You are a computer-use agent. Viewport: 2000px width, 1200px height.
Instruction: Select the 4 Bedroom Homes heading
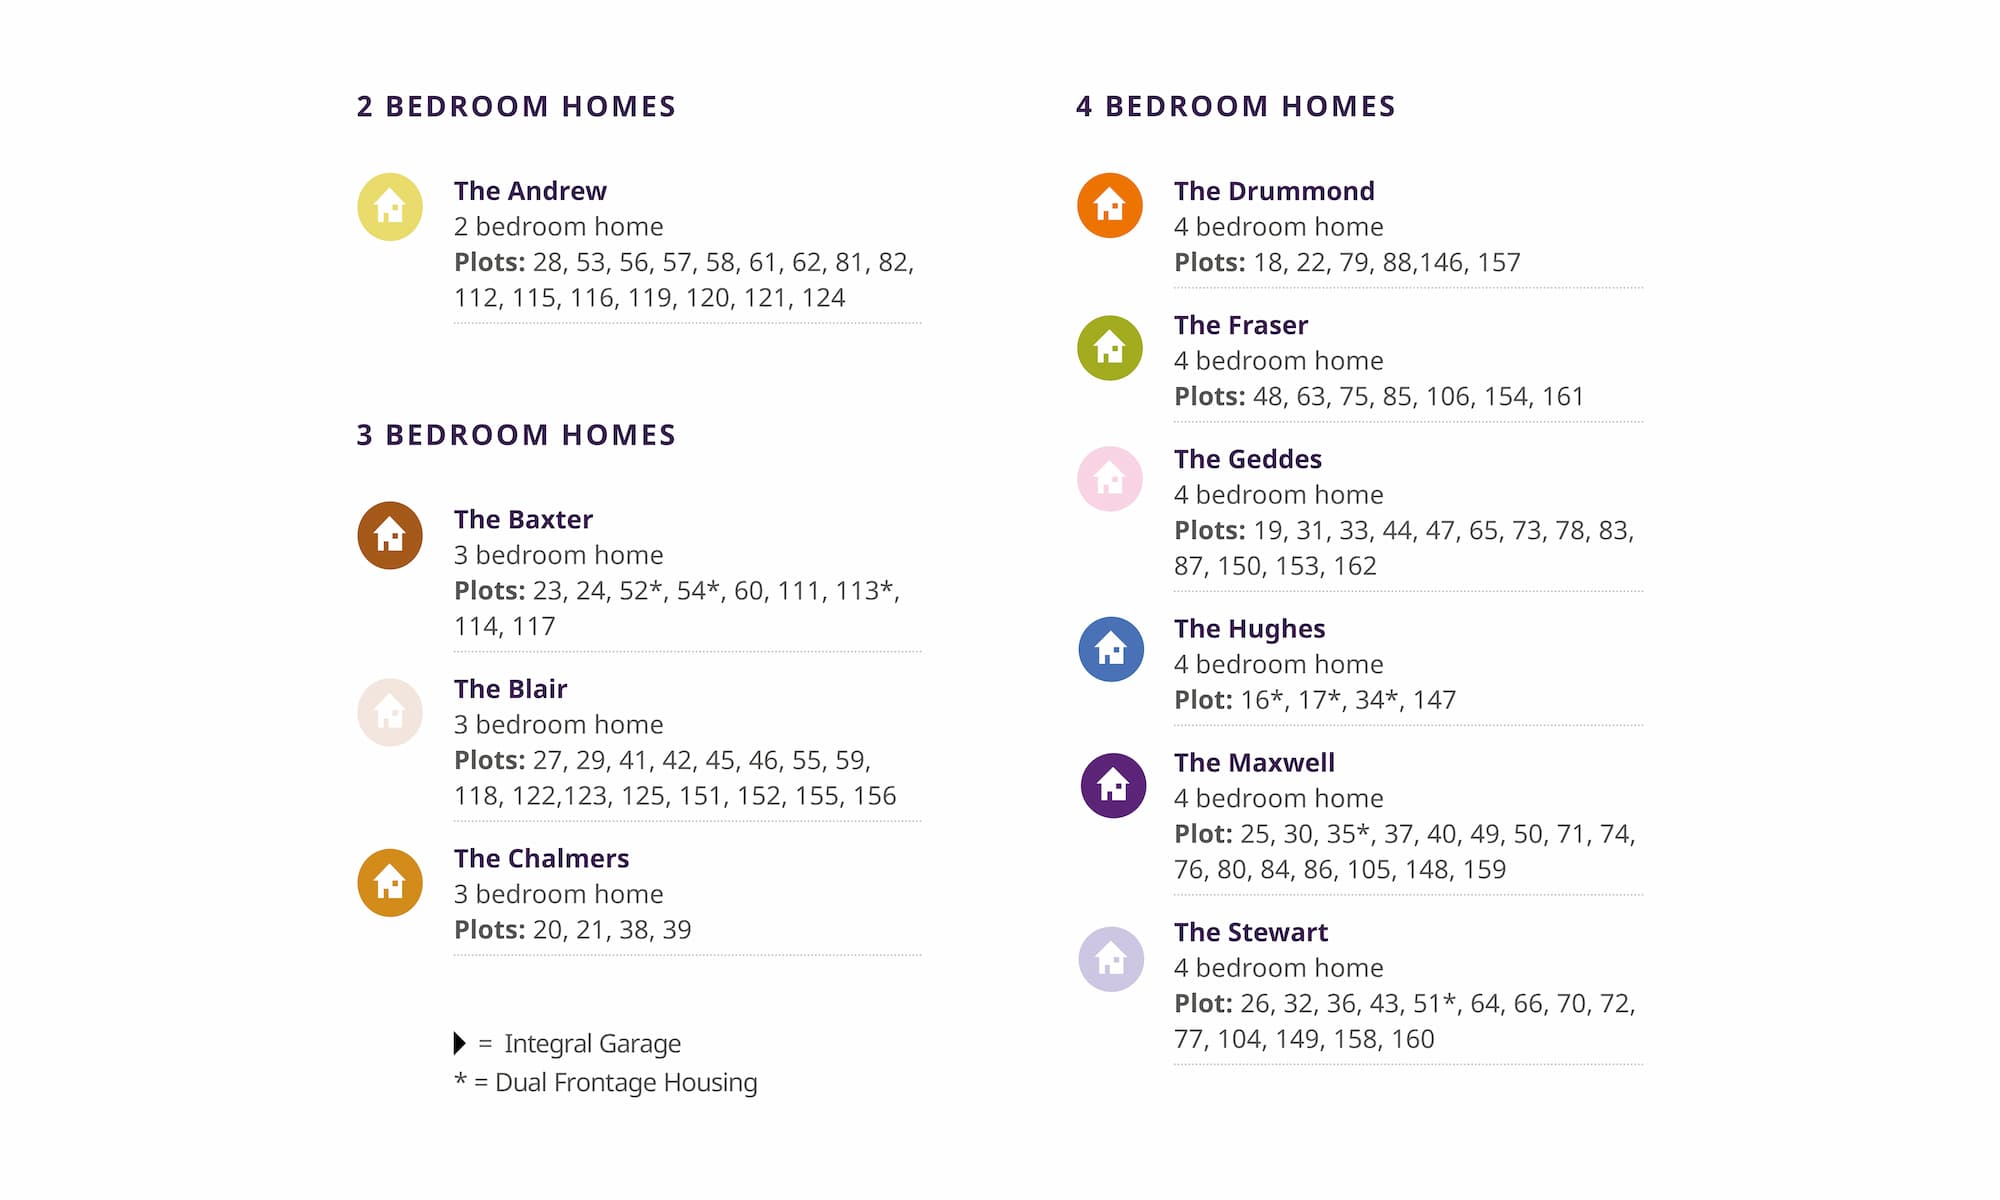click(1235, 107)
